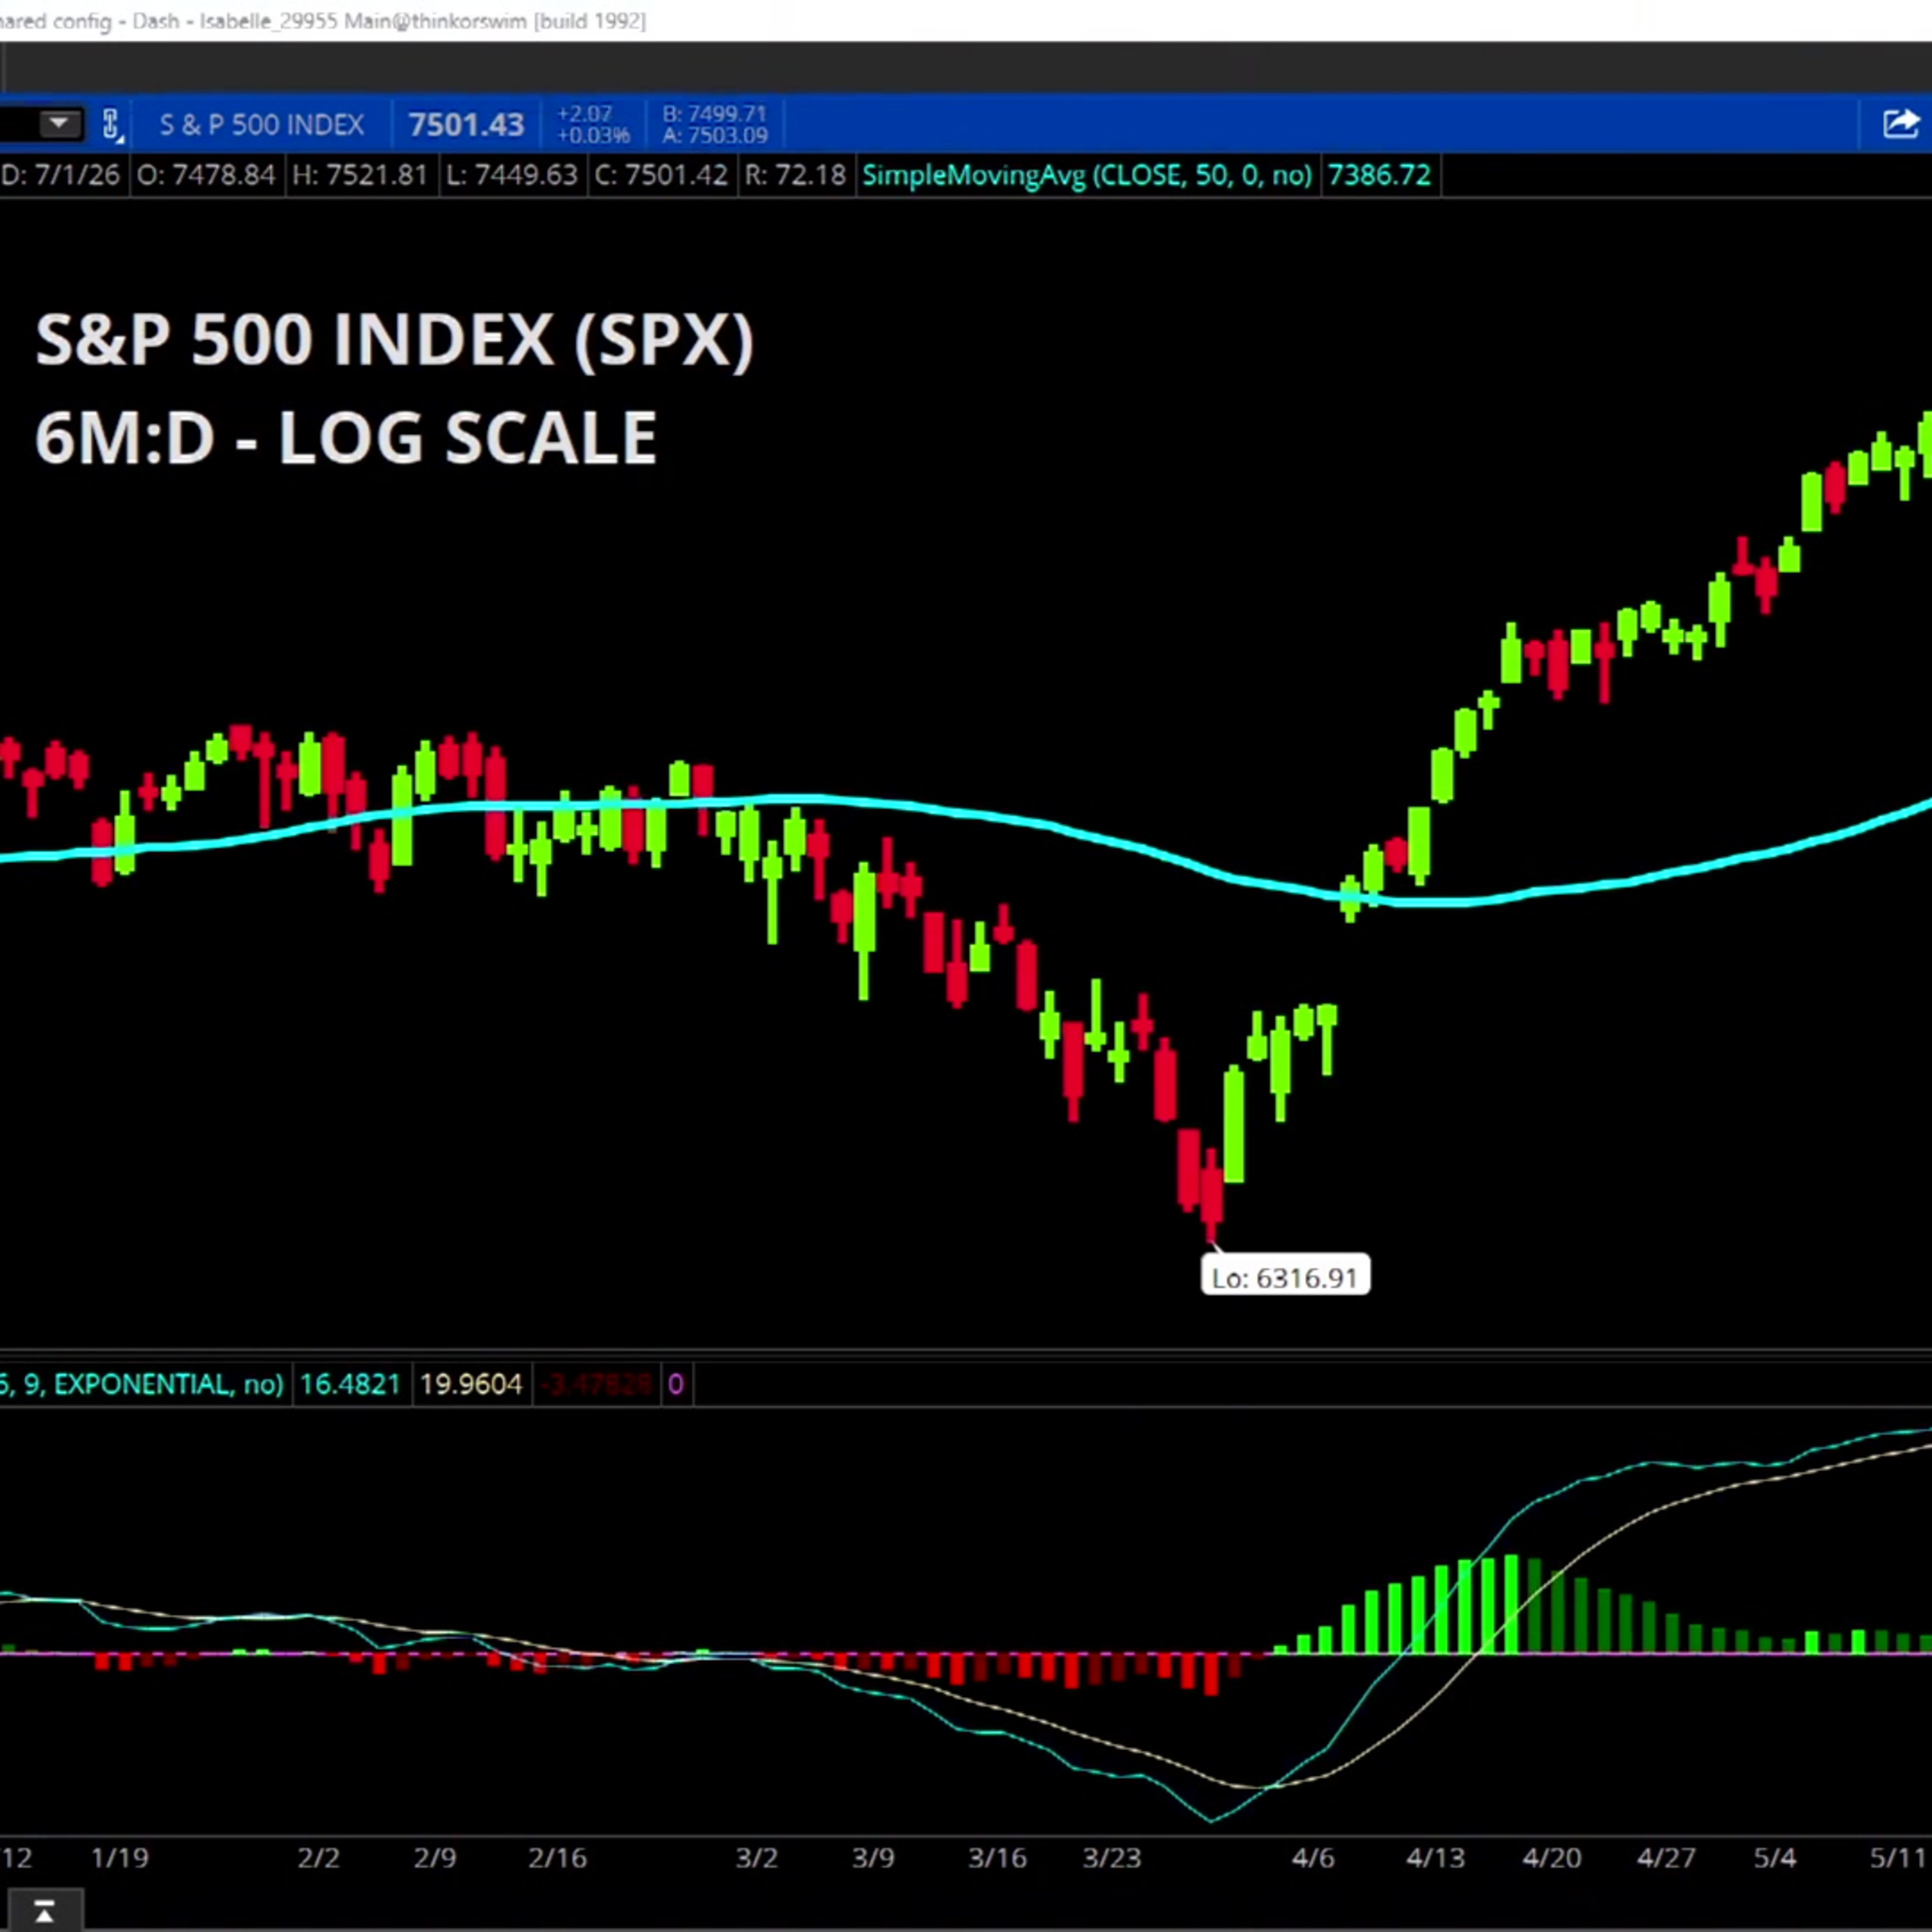
Task: Click the high value H: 7521.81
Action: tap(360, 175)
